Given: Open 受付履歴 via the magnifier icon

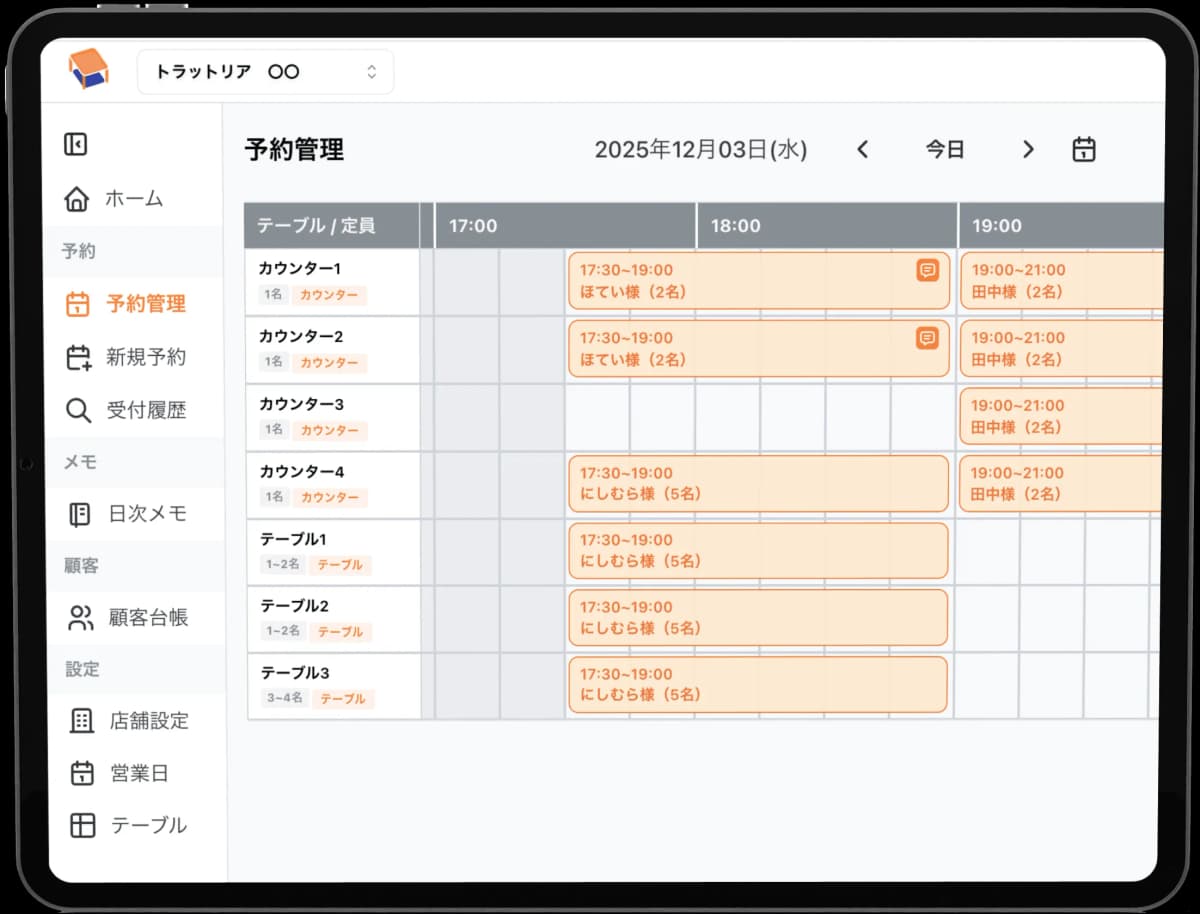Looking at the screenshot, I should point(80,410).
